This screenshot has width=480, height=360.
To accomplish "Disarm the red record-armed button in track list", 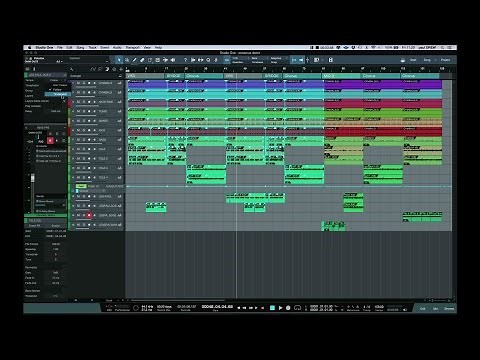I will 89,215.
